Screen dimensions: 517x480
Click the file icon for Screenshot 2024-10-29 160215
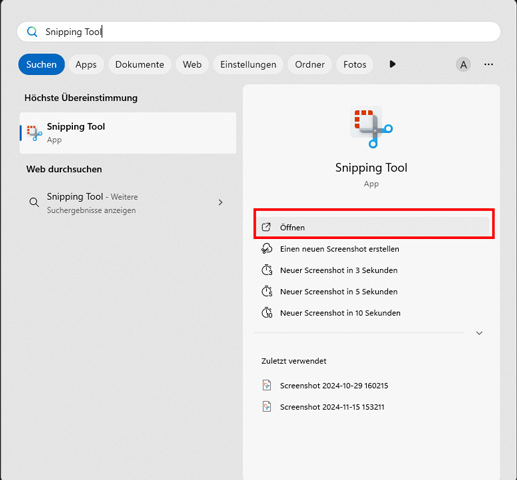point(267,385)
